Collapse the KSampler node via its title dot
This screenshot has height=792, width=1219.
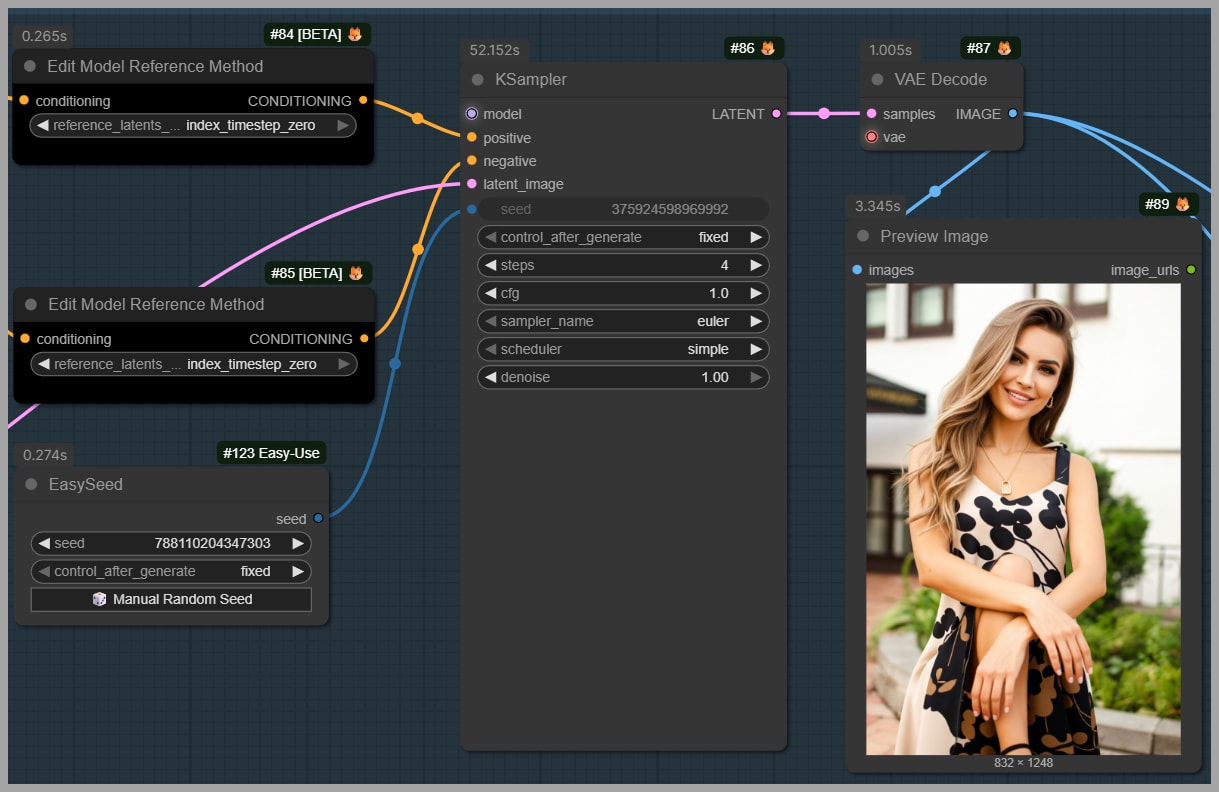click(477, 80)
